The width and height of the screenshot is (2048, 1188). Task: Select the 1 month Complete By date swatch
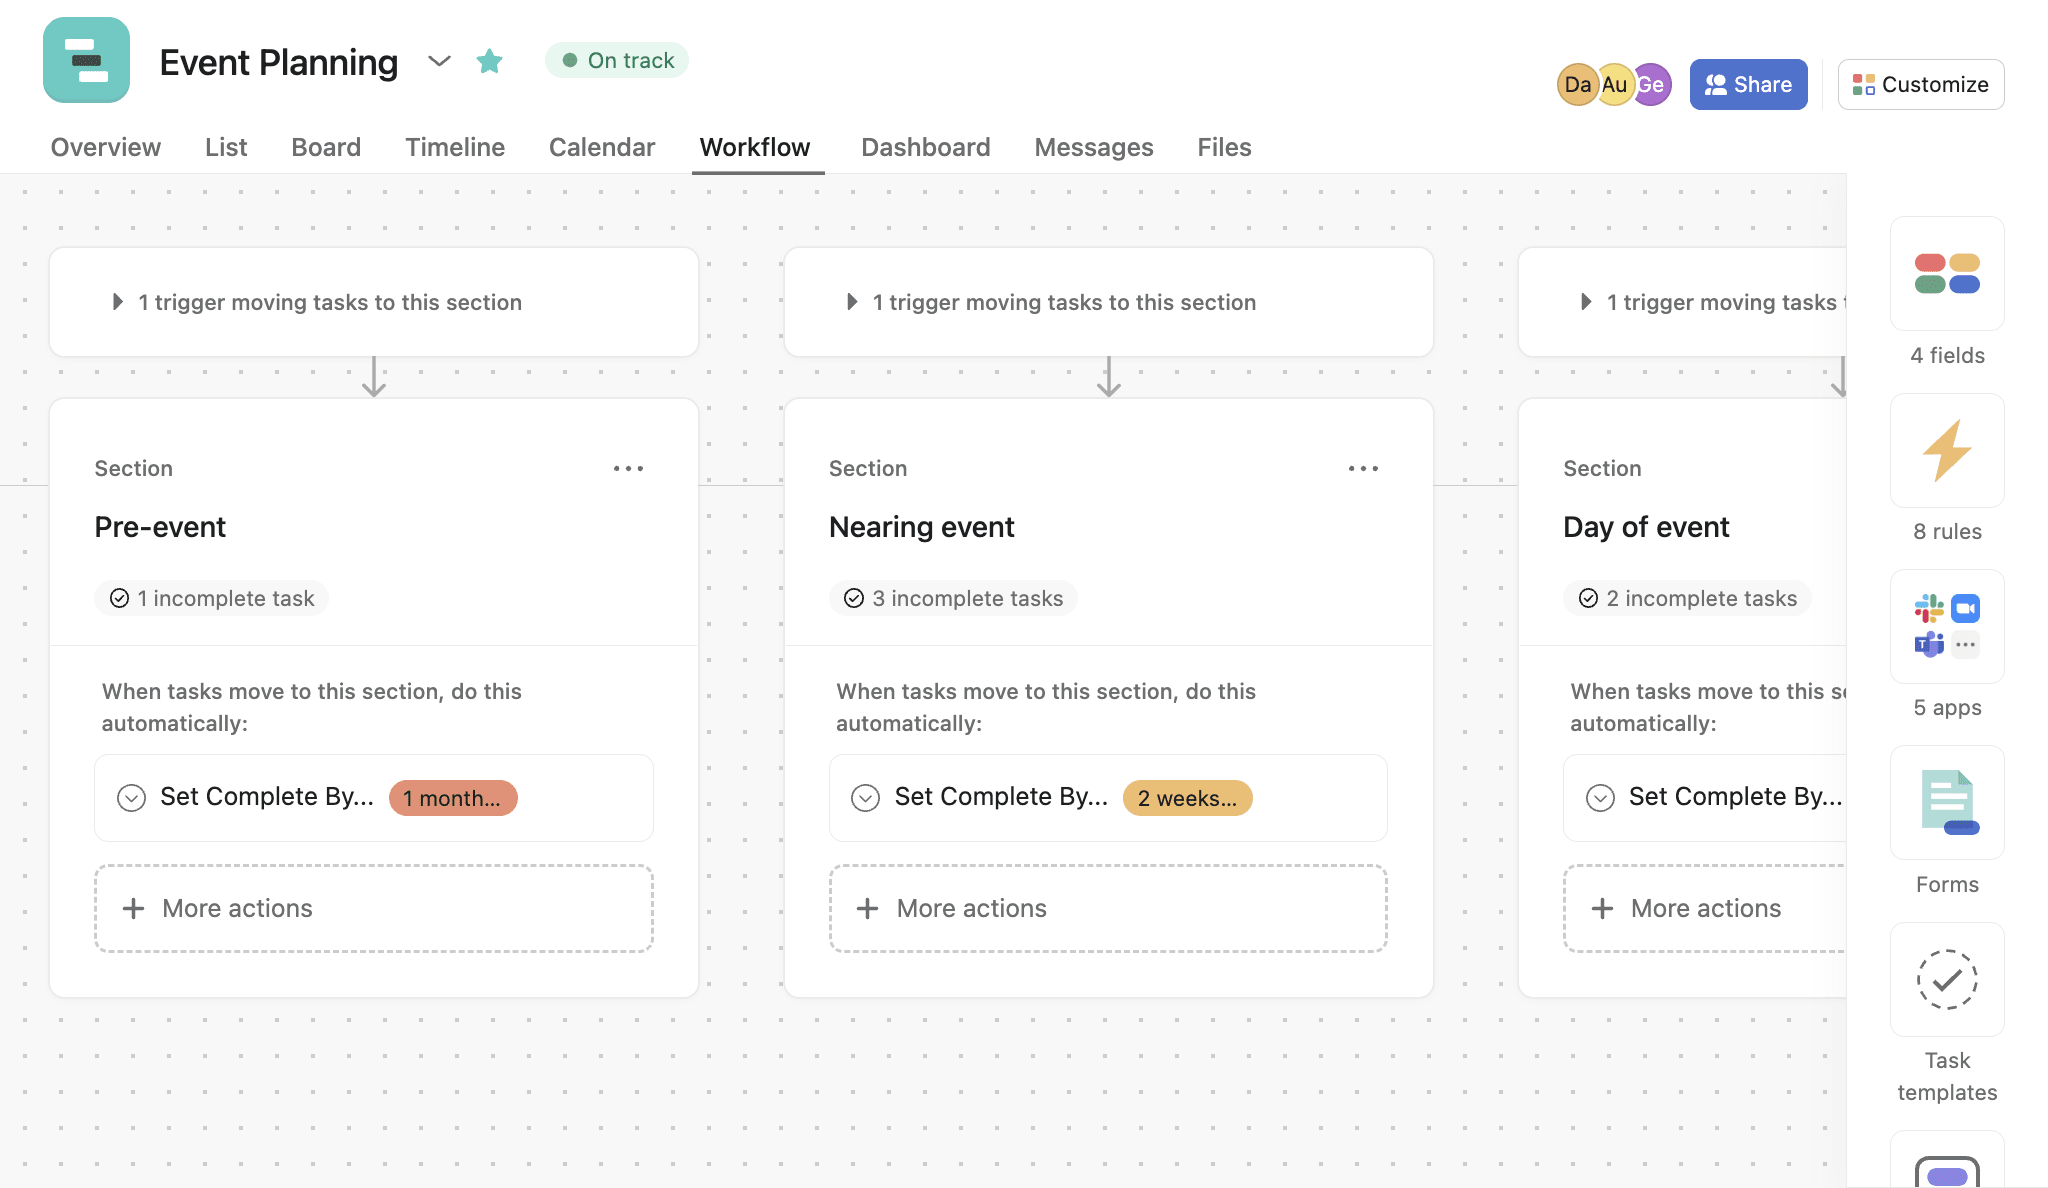tap(450, 796)
